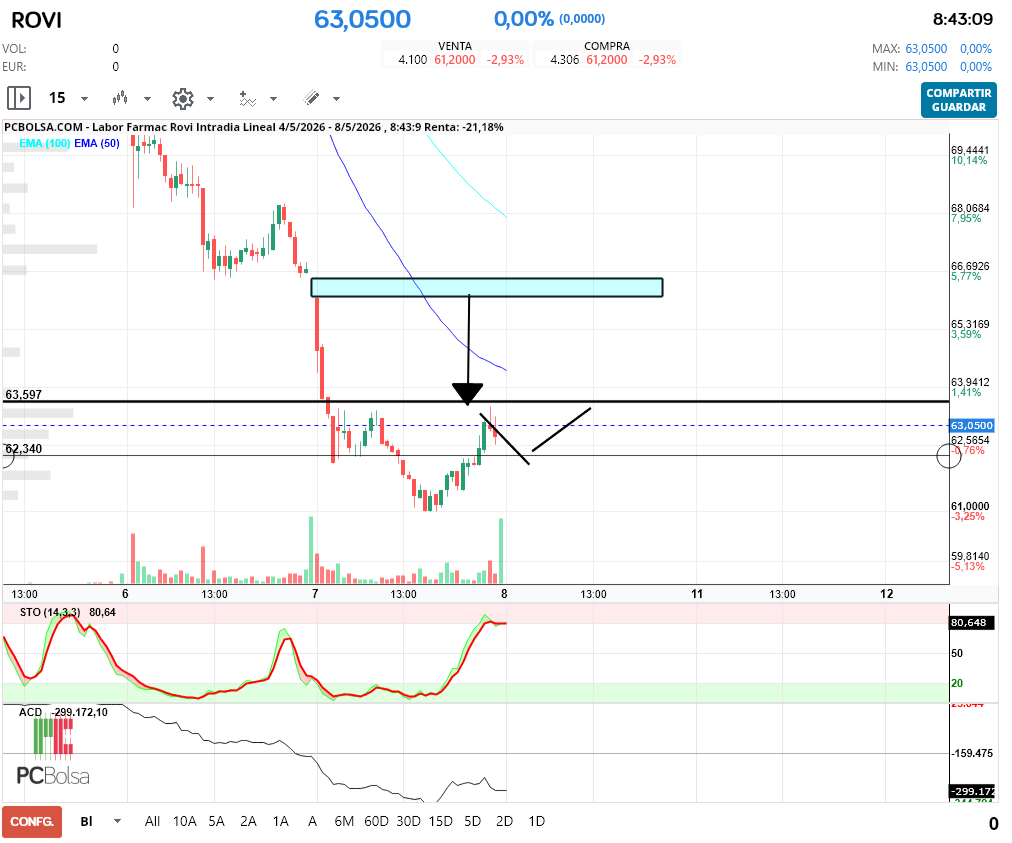Click the STO (14,3,3) indicator label
This screenshot has width=1012, height=843.
point(50,612)
